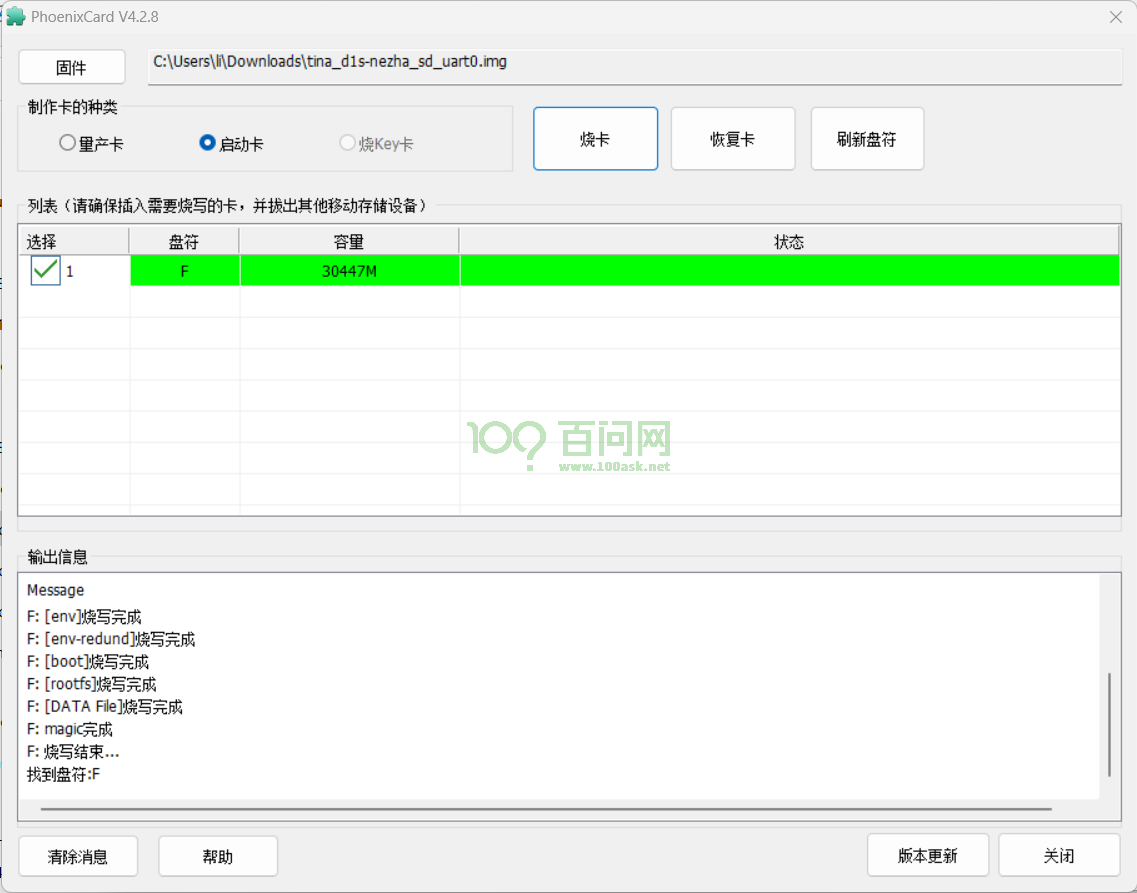Viewport: 1137px width, 893px height.
Task: Click the 盘符 drive letter column header
Action: [184, 241]
